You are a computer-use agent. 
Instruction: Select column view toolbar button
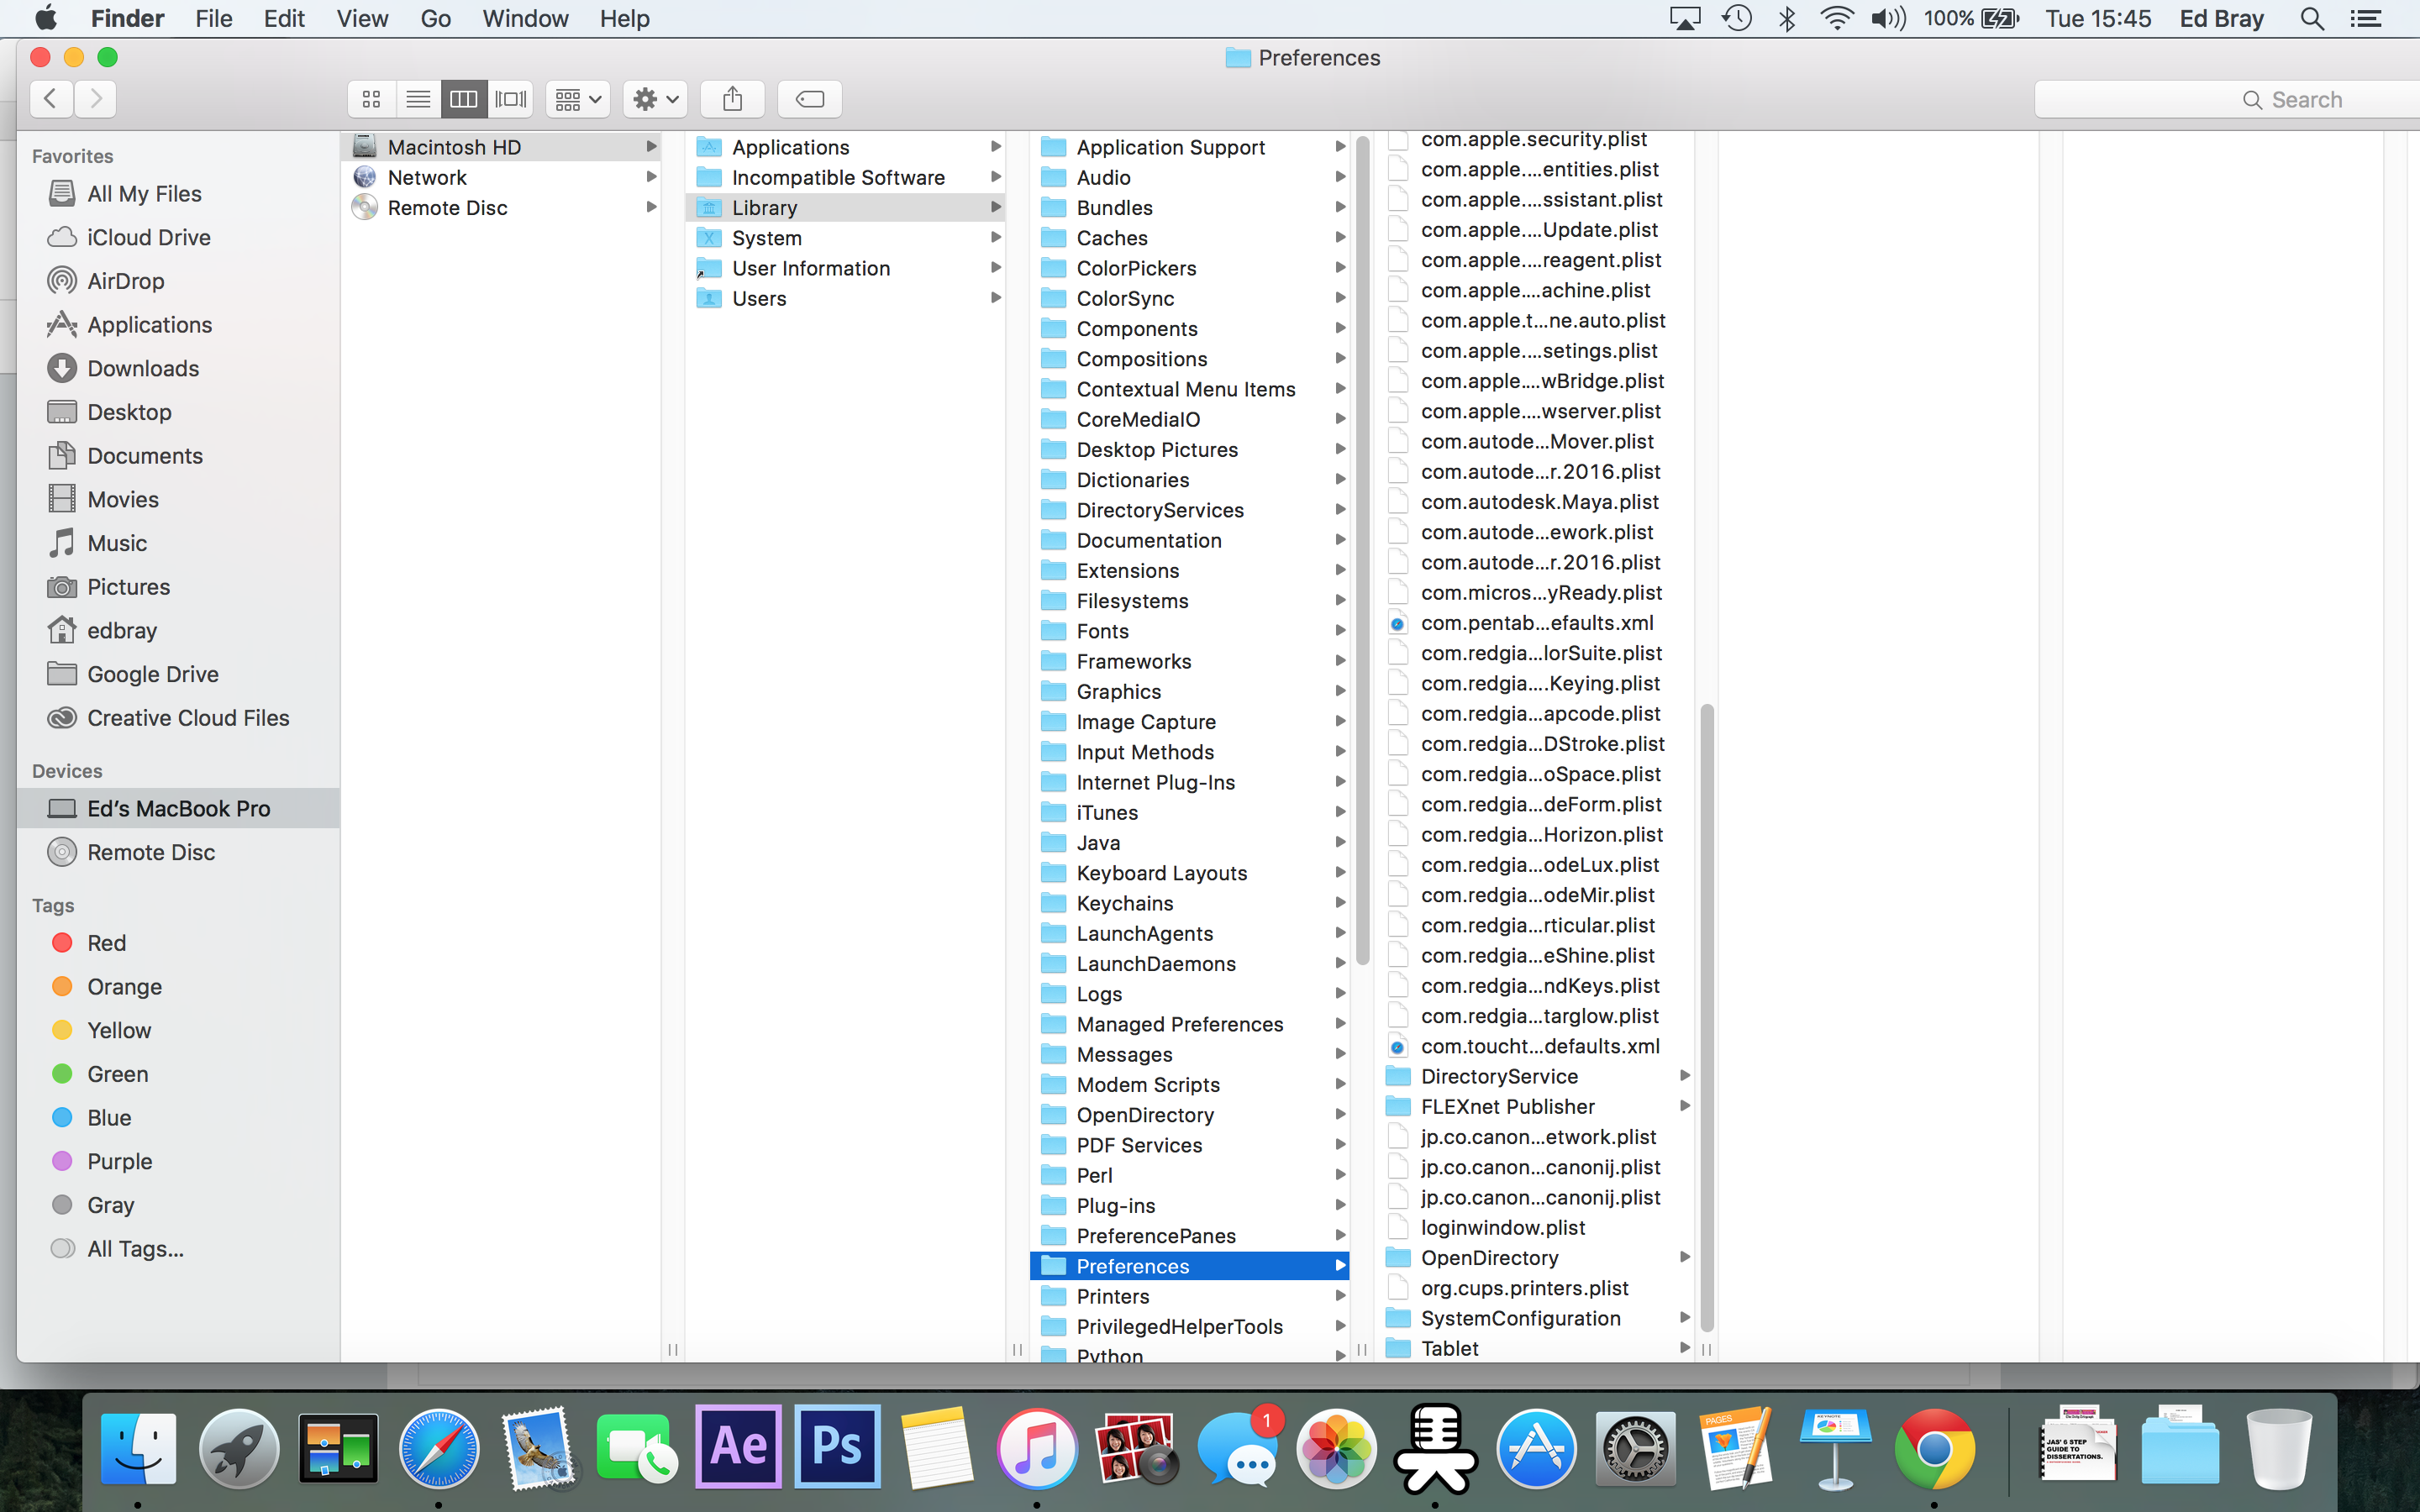(x=464, y=99)
